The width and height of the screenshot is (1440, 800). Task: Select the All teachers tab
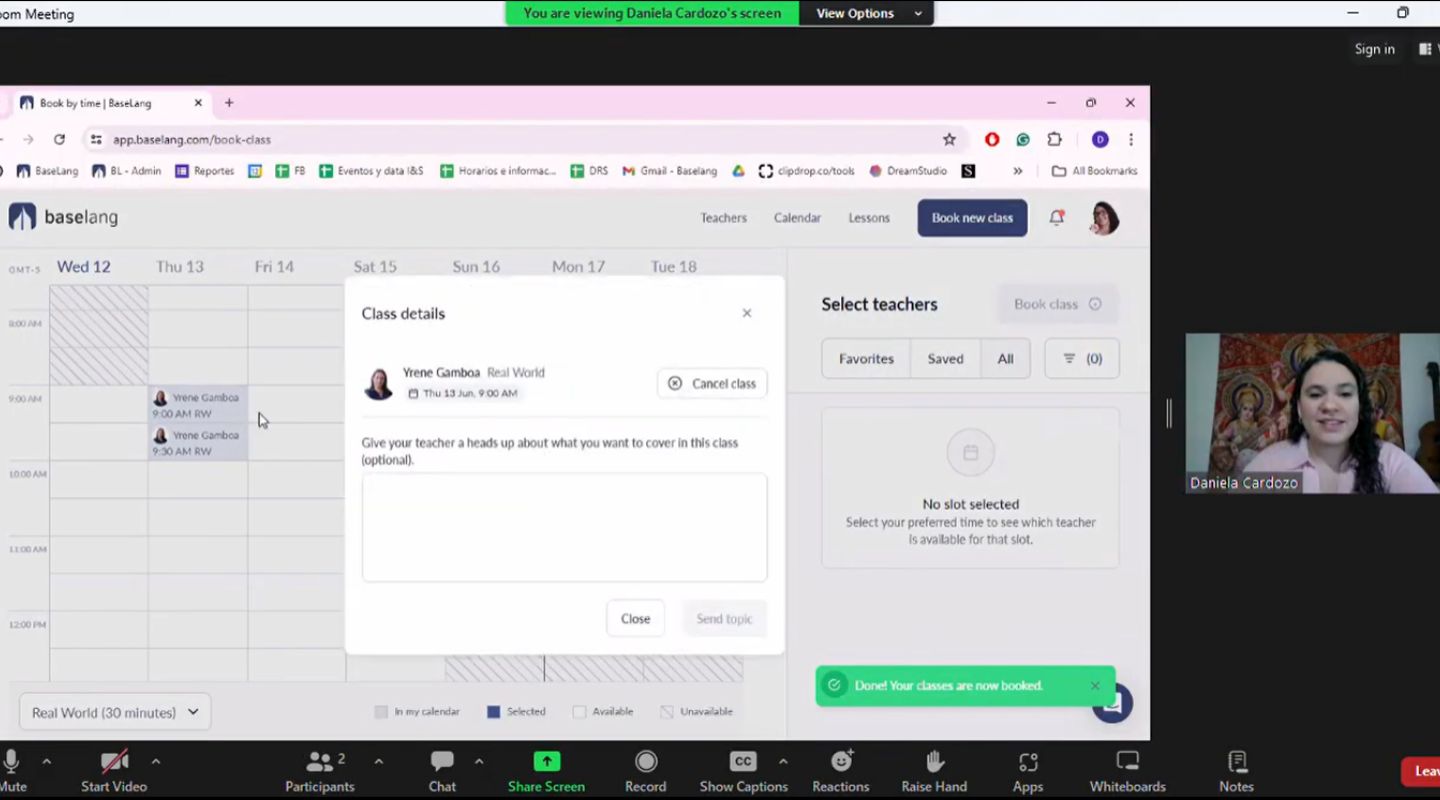tap(1005, 359)
